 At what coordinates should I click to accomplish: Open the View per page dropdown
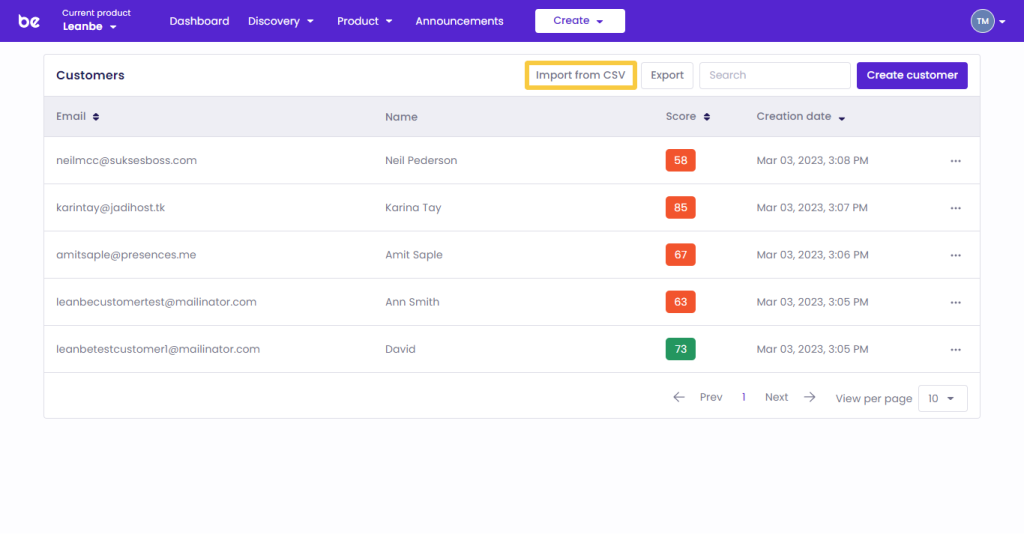pyautogui.click(x=940, y=398)
